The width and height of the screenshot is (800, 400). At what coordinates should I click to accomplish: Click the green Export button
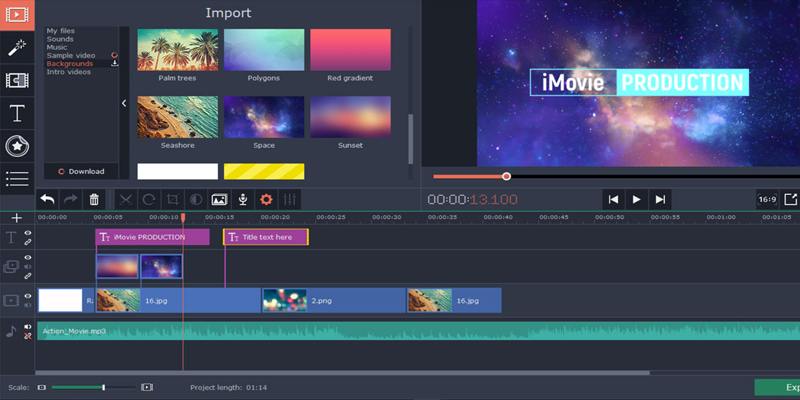click(777, 387)
